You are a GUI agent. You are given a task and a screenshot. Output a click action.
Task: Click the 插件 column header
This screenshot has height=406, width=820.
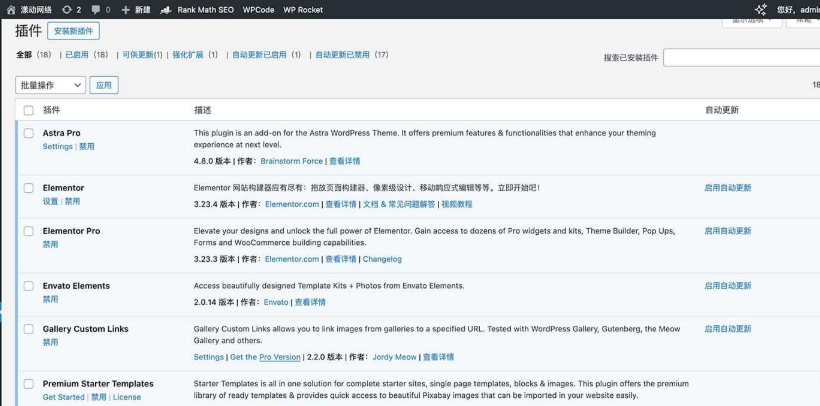coord(51,110)
